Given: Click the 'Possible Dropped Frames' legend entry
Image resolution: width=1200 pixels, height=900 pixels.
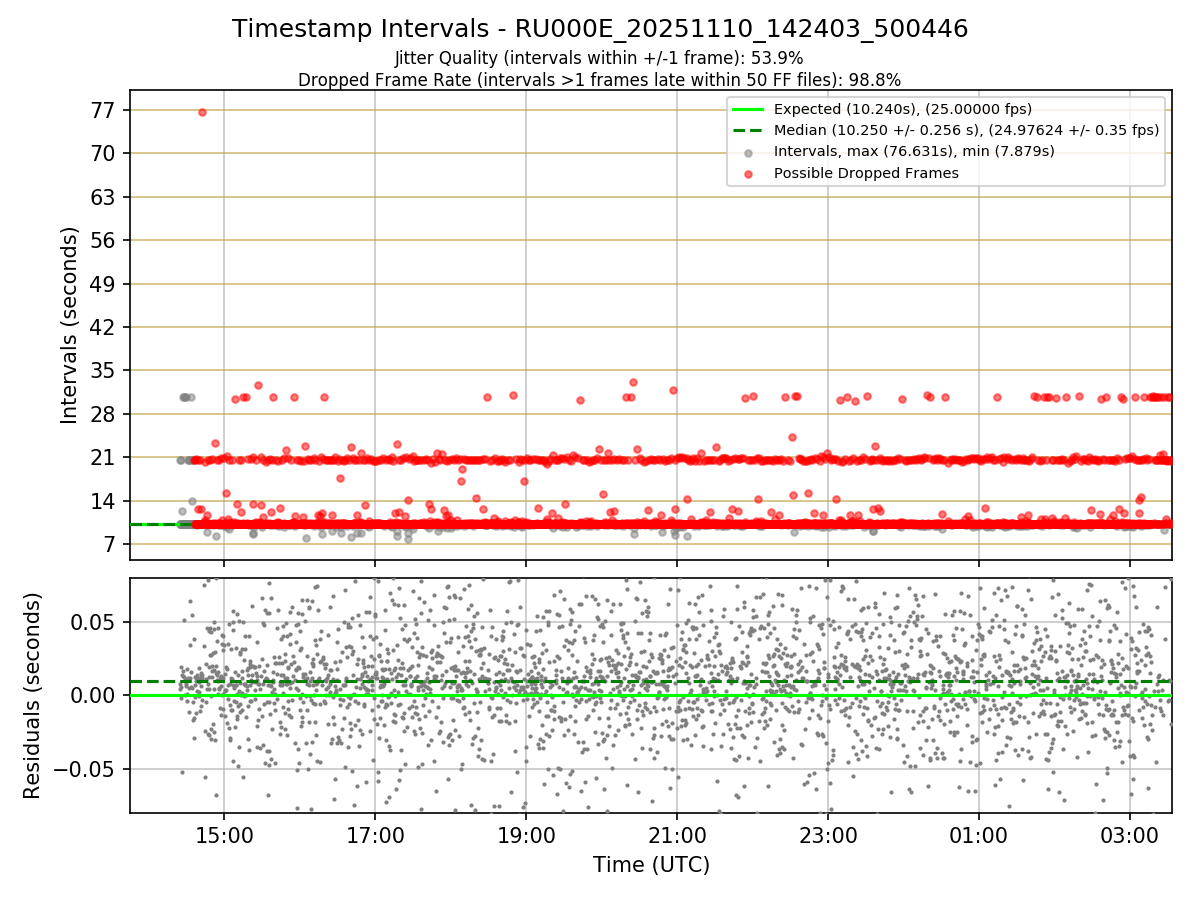Looking at the screenshot, I should 866,173.
